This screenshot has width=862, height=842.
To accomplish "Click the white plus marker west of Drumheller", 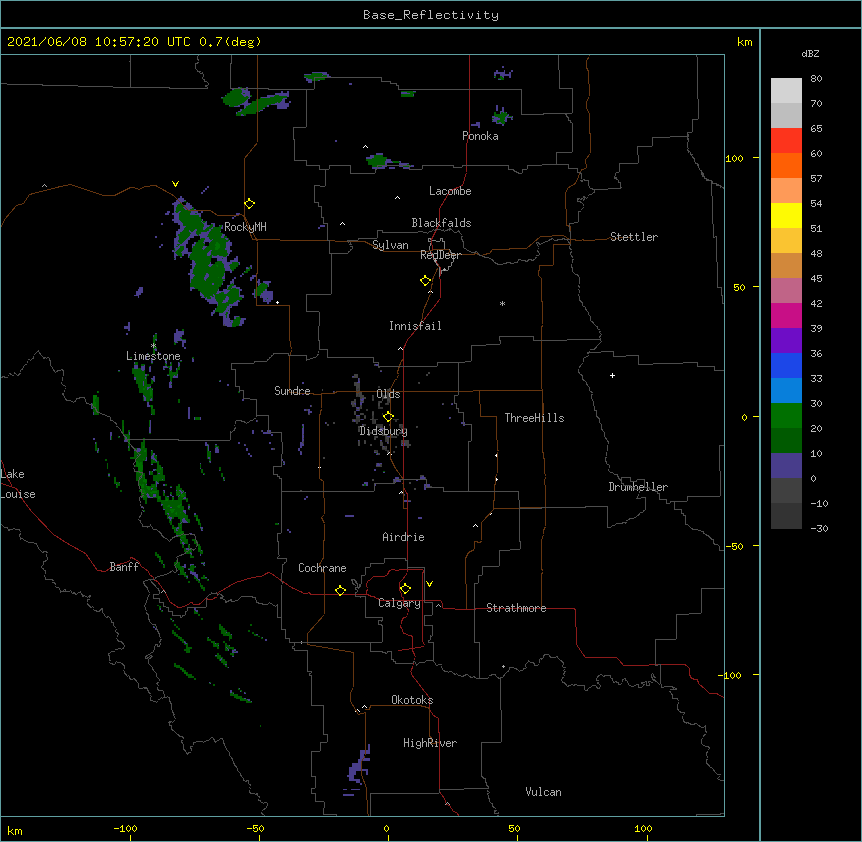I will click(x=612, y=375).
